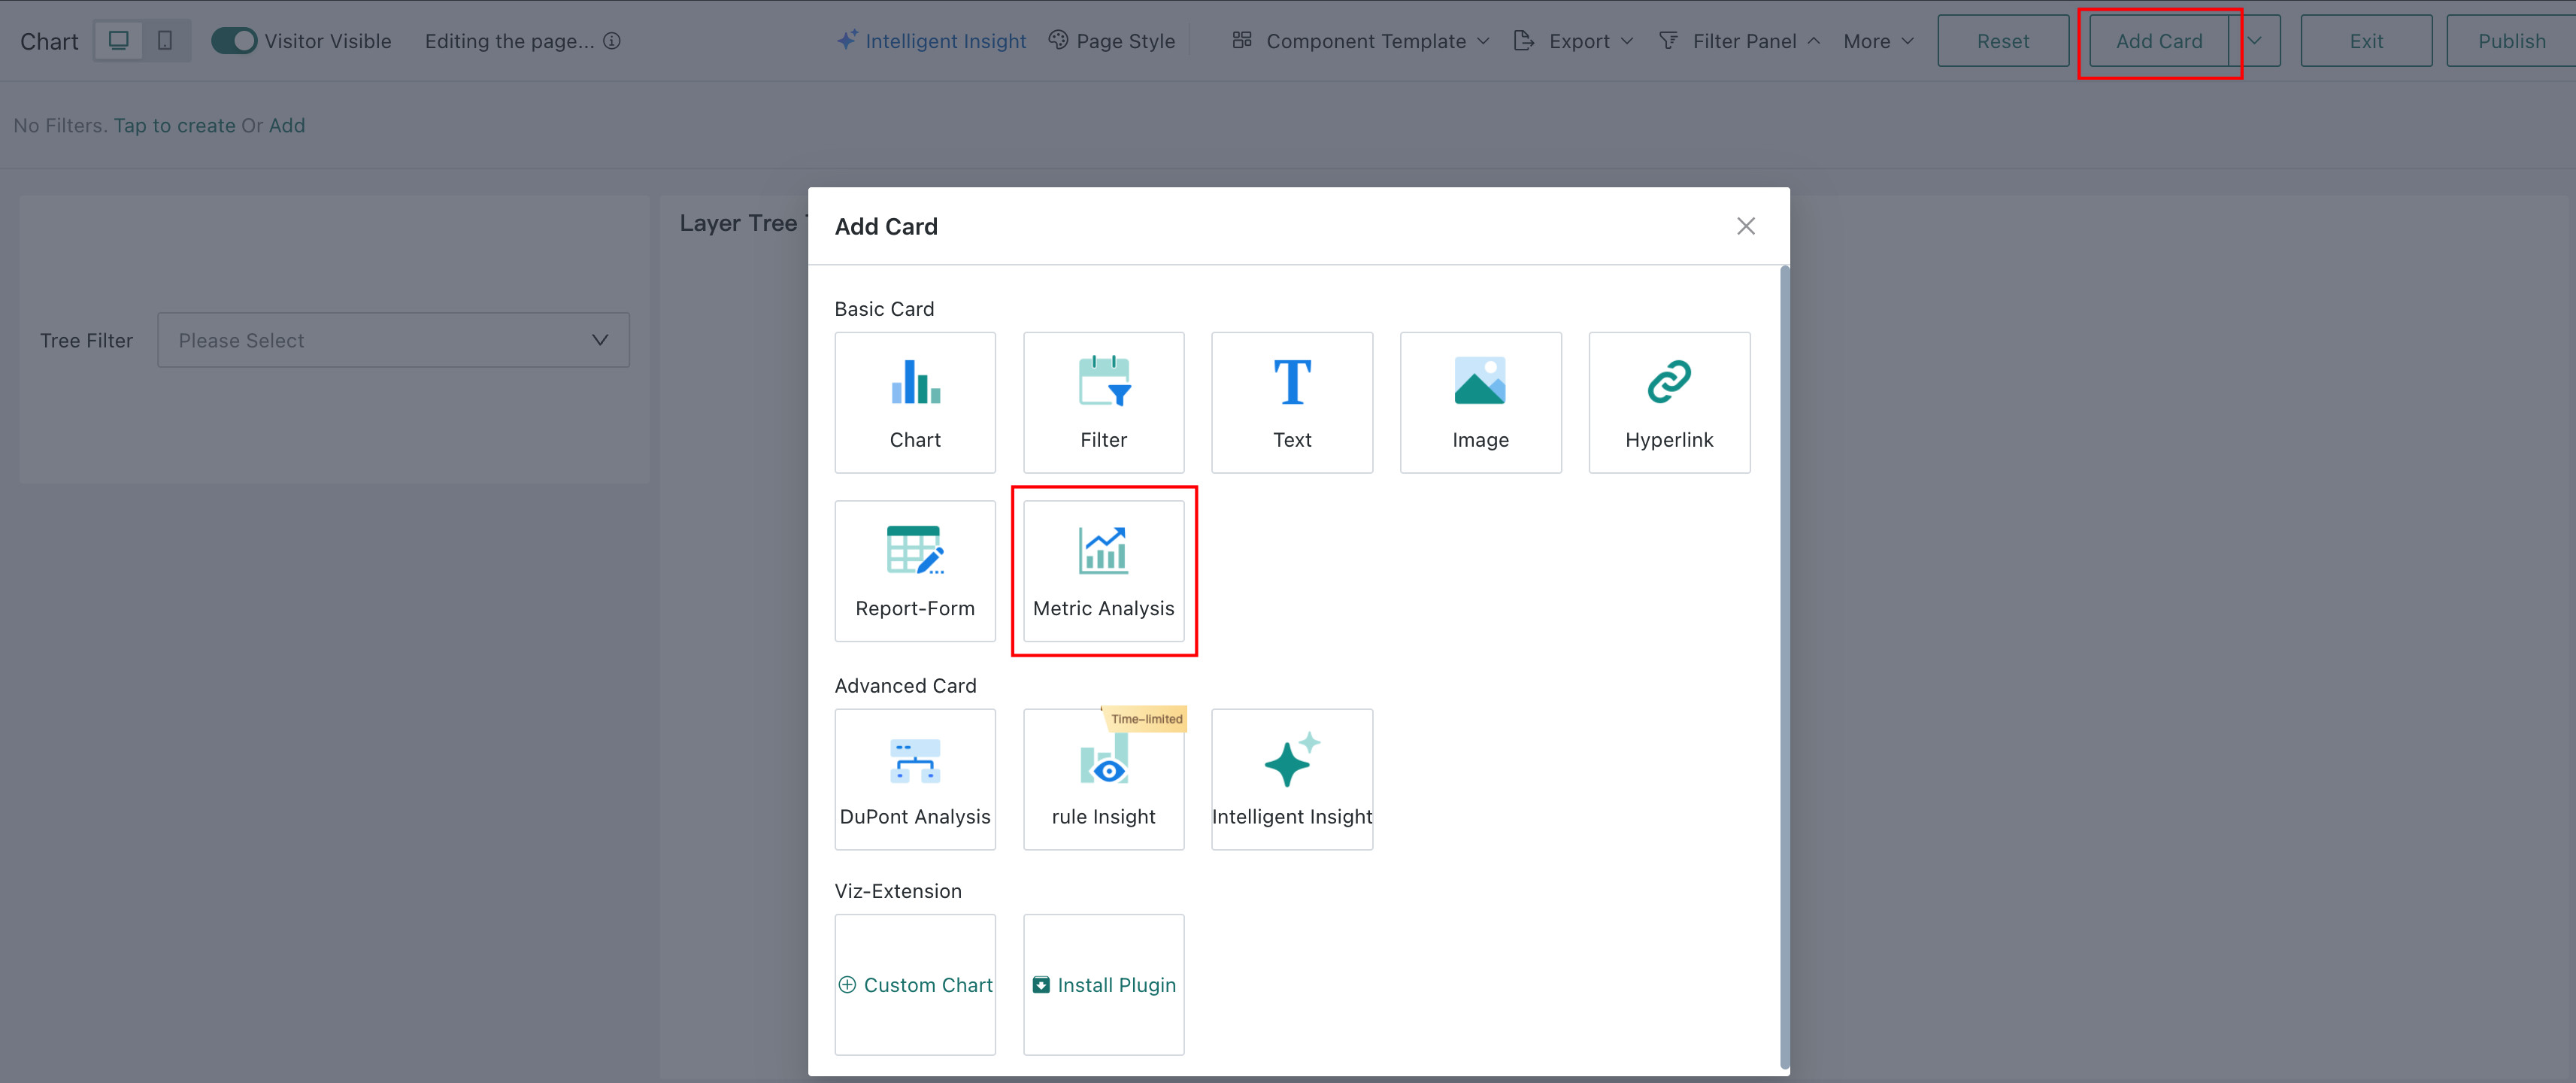
Task: Open Install Plugin option
Action: (1103, 984)
